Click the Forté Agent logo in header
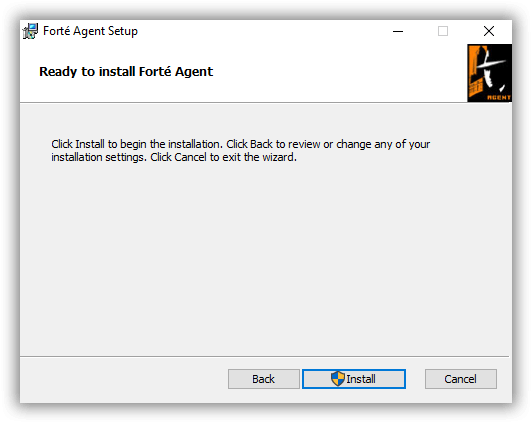Image resolution: width=532 pixels, height=423 pixels. 489,73
